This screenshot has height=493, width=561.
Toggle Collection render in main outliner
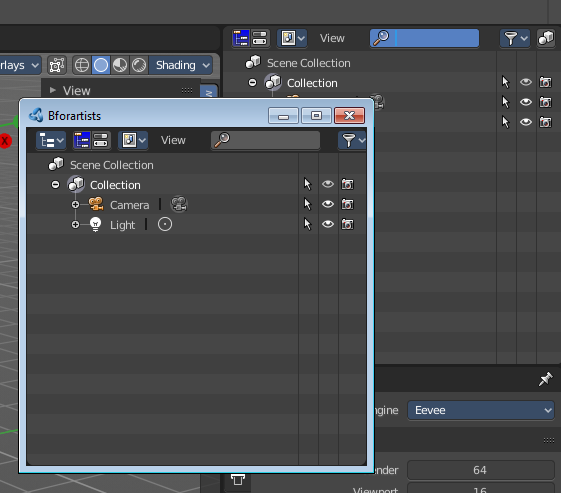click(x=545, y=82)
